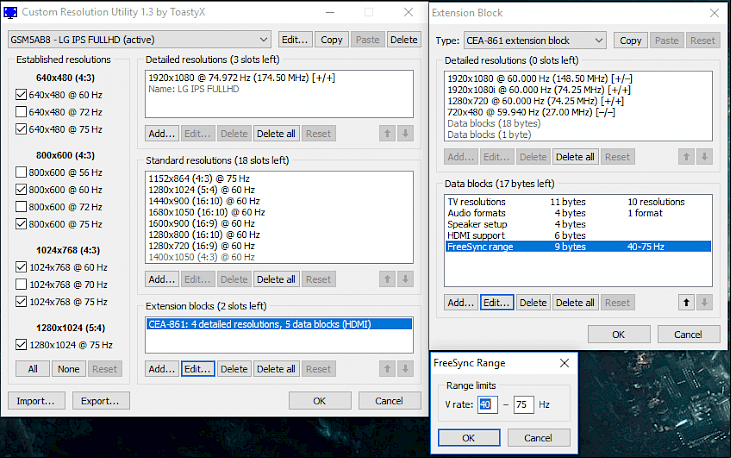This screenshot has width=731, height=458.
Task: Move FreeSync range up with arrow button
Action: point(686,303)
